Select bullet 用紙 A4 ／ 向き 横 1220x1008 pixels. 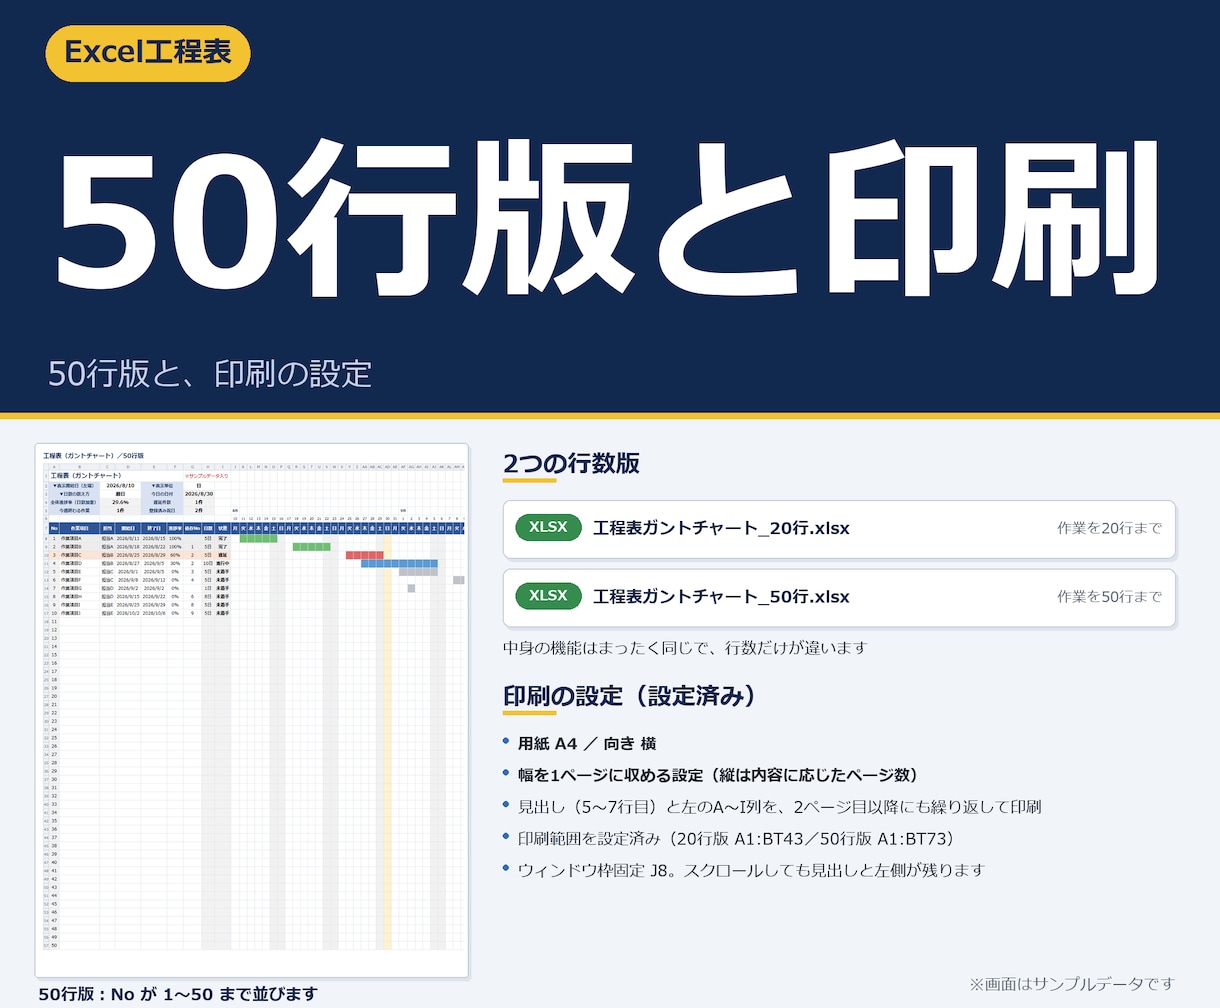(x=587, y=744)
